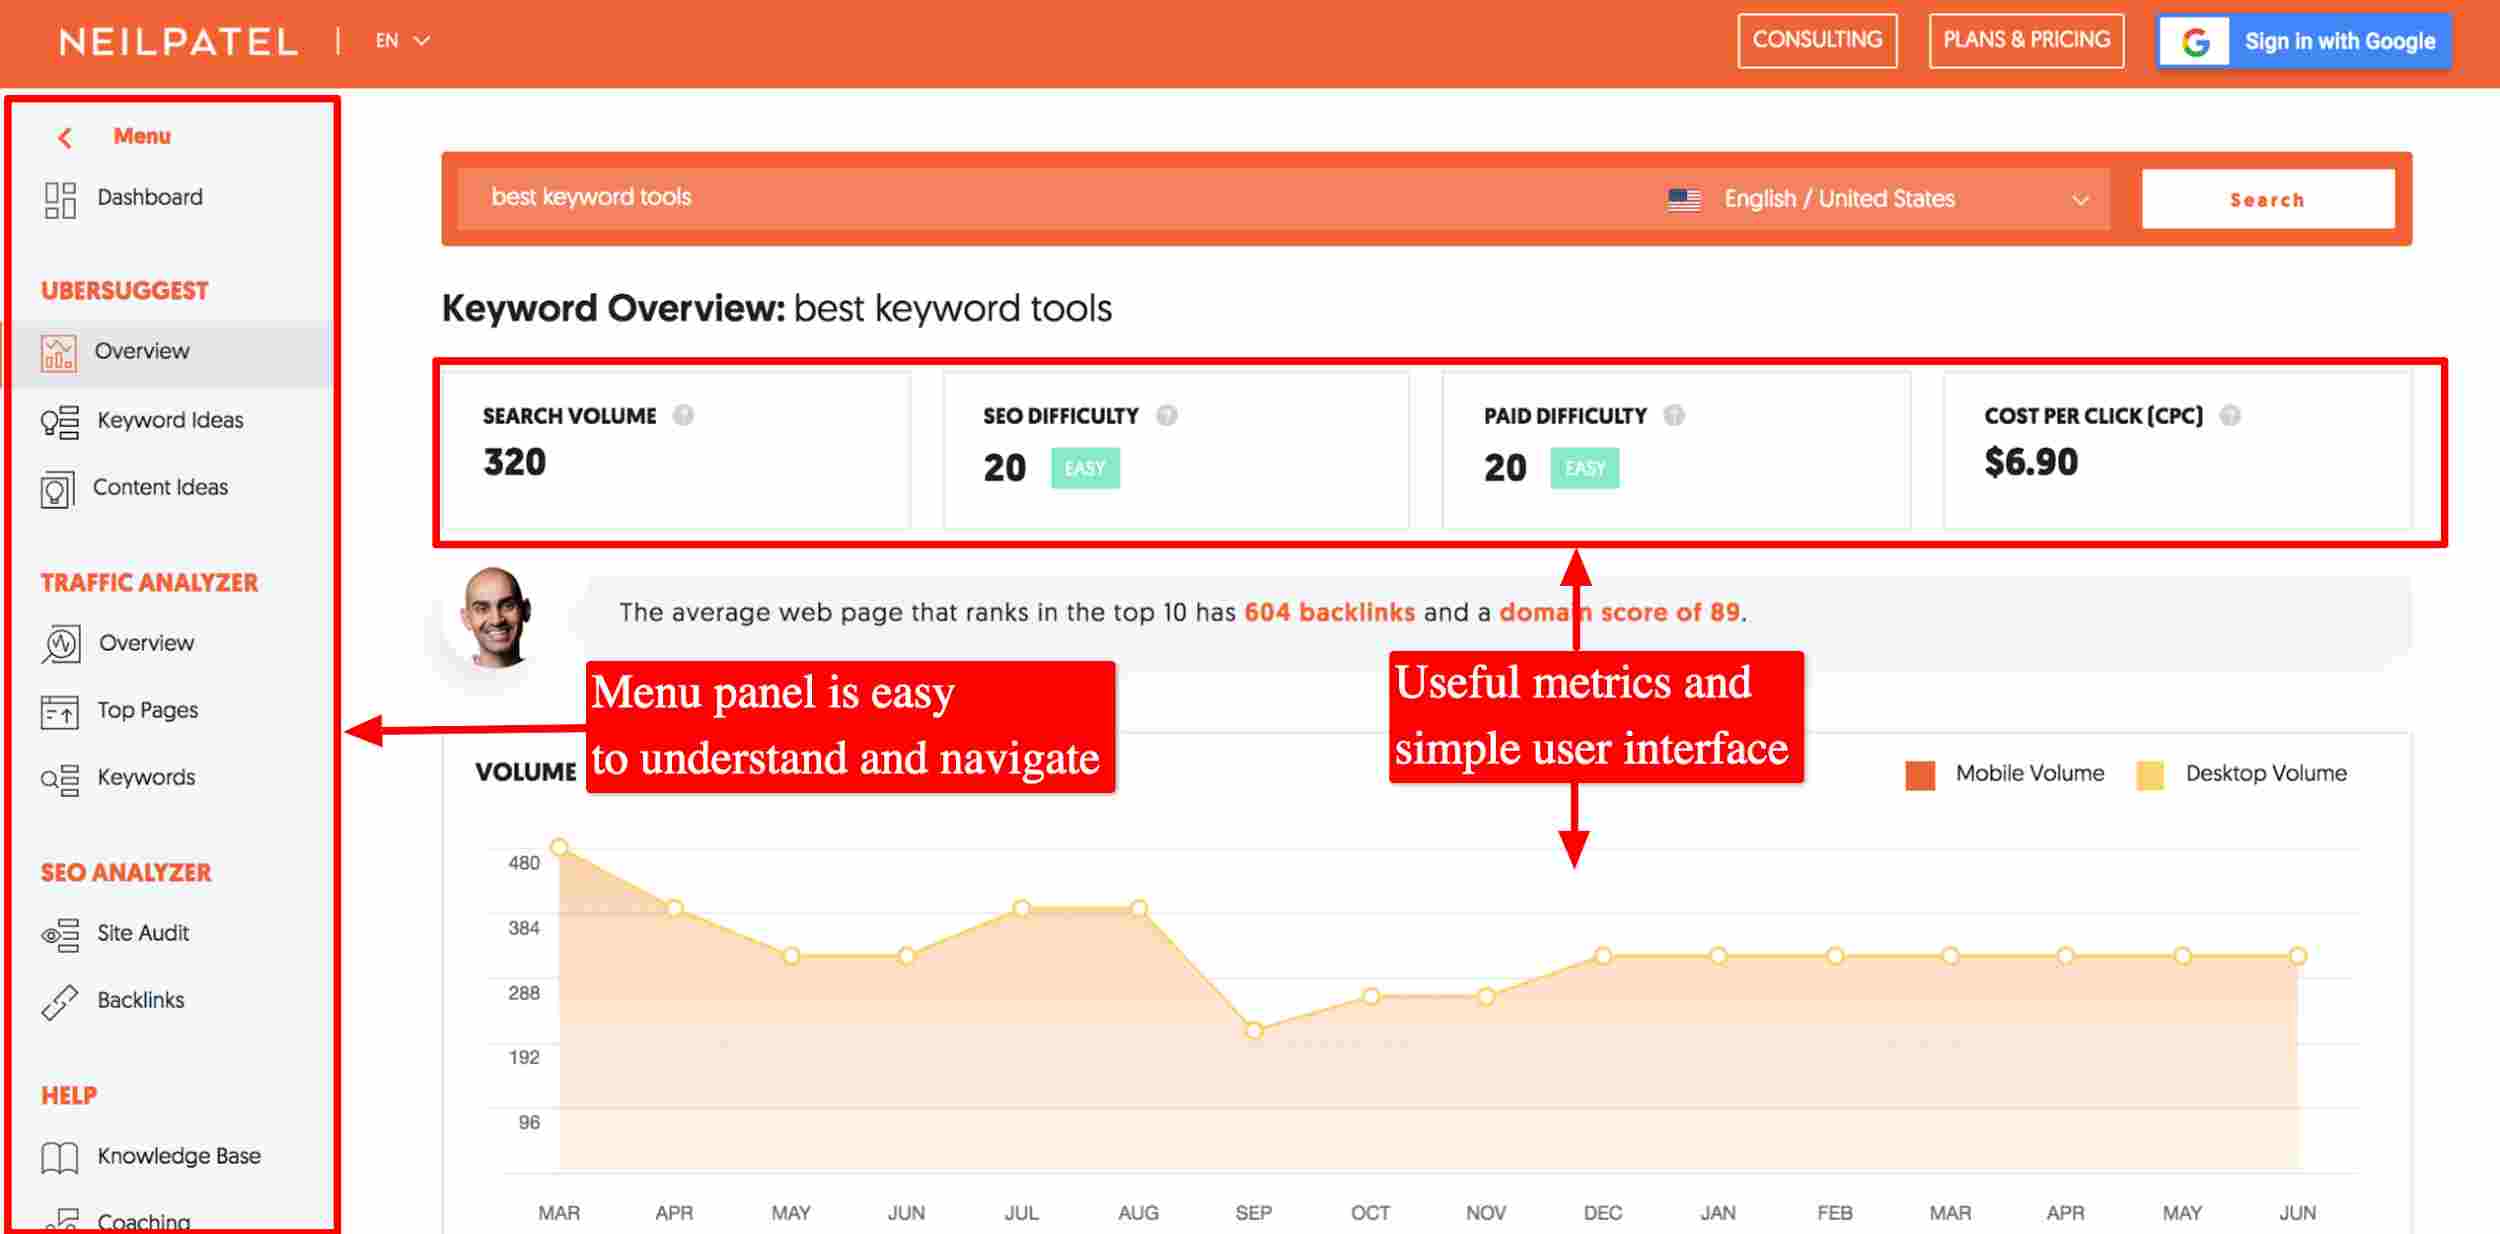Click the Knowledge Base book icon

coord(60,1158)
